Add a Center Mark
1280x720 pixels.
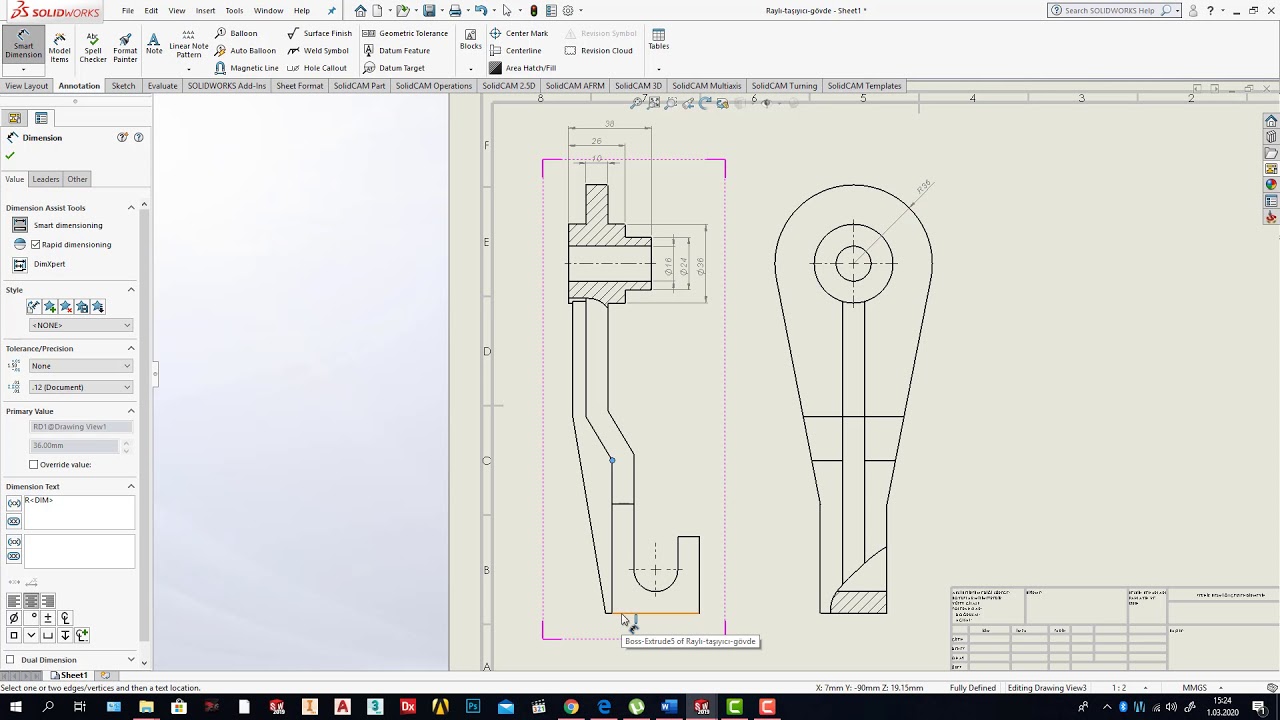(x=518, y=33)
